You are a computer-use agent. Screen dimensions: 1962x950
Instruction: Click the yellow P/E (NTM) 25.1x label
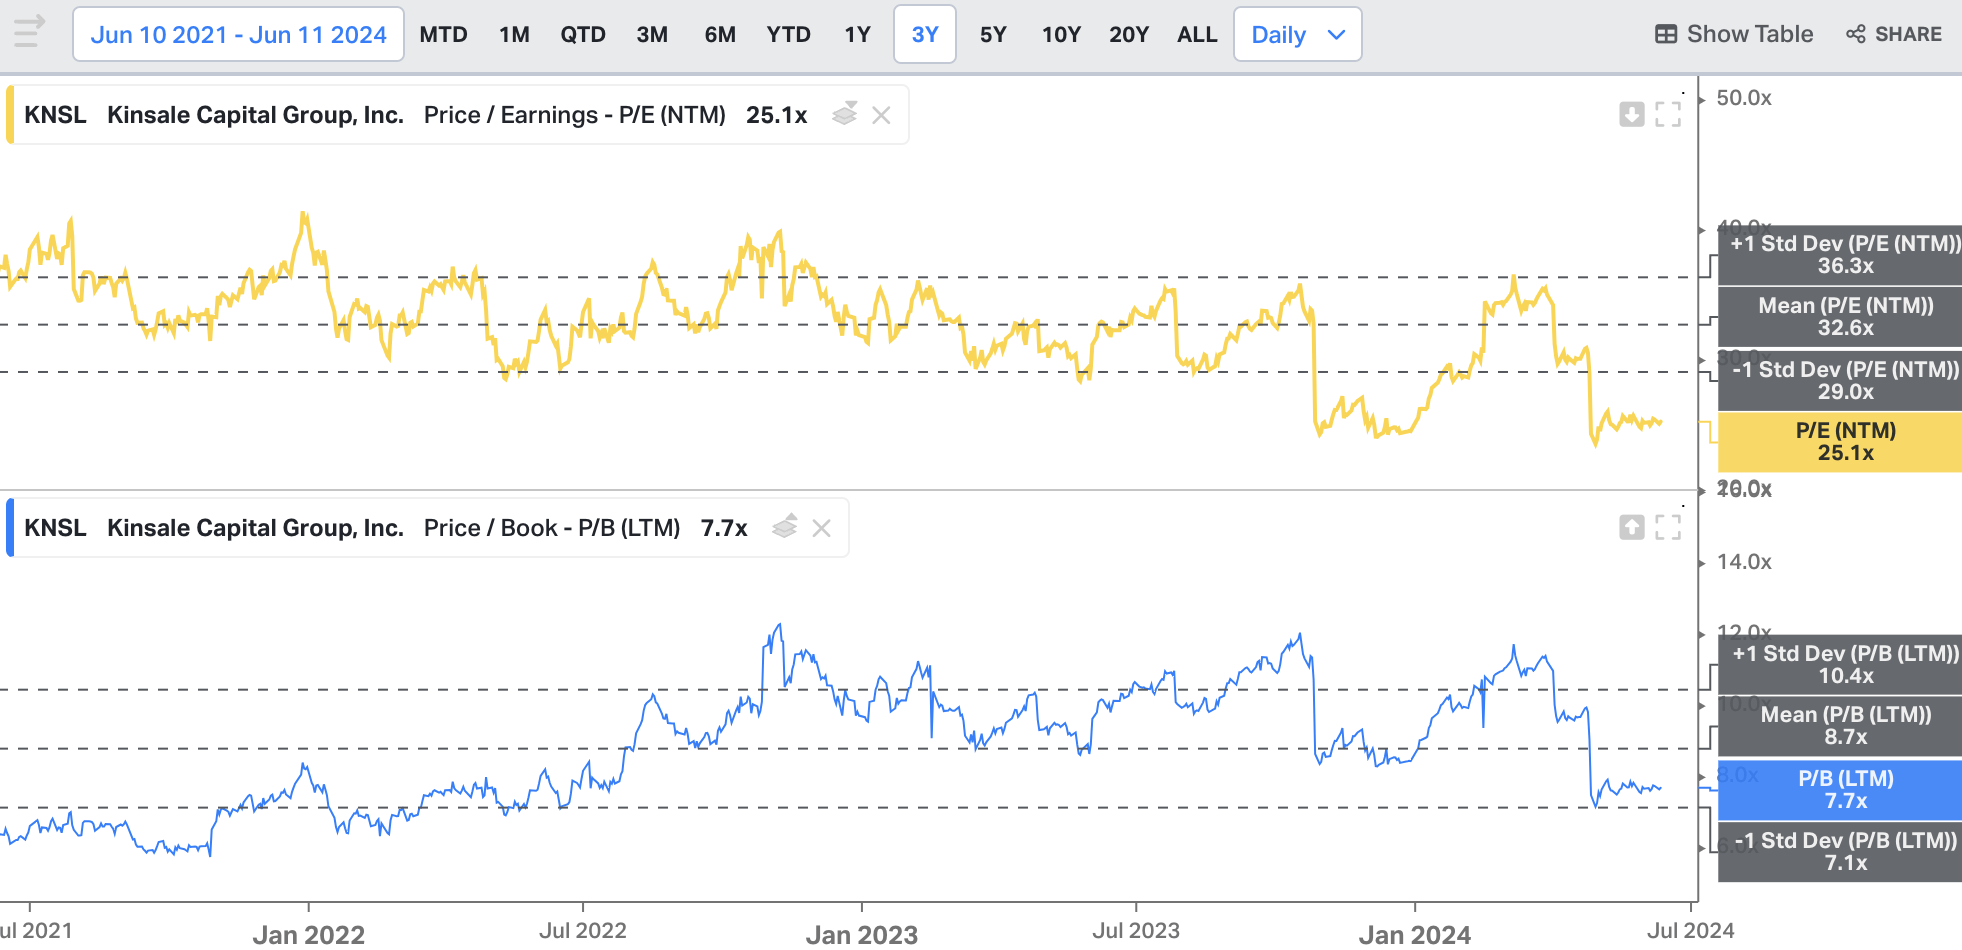[x=1840, y=442]
